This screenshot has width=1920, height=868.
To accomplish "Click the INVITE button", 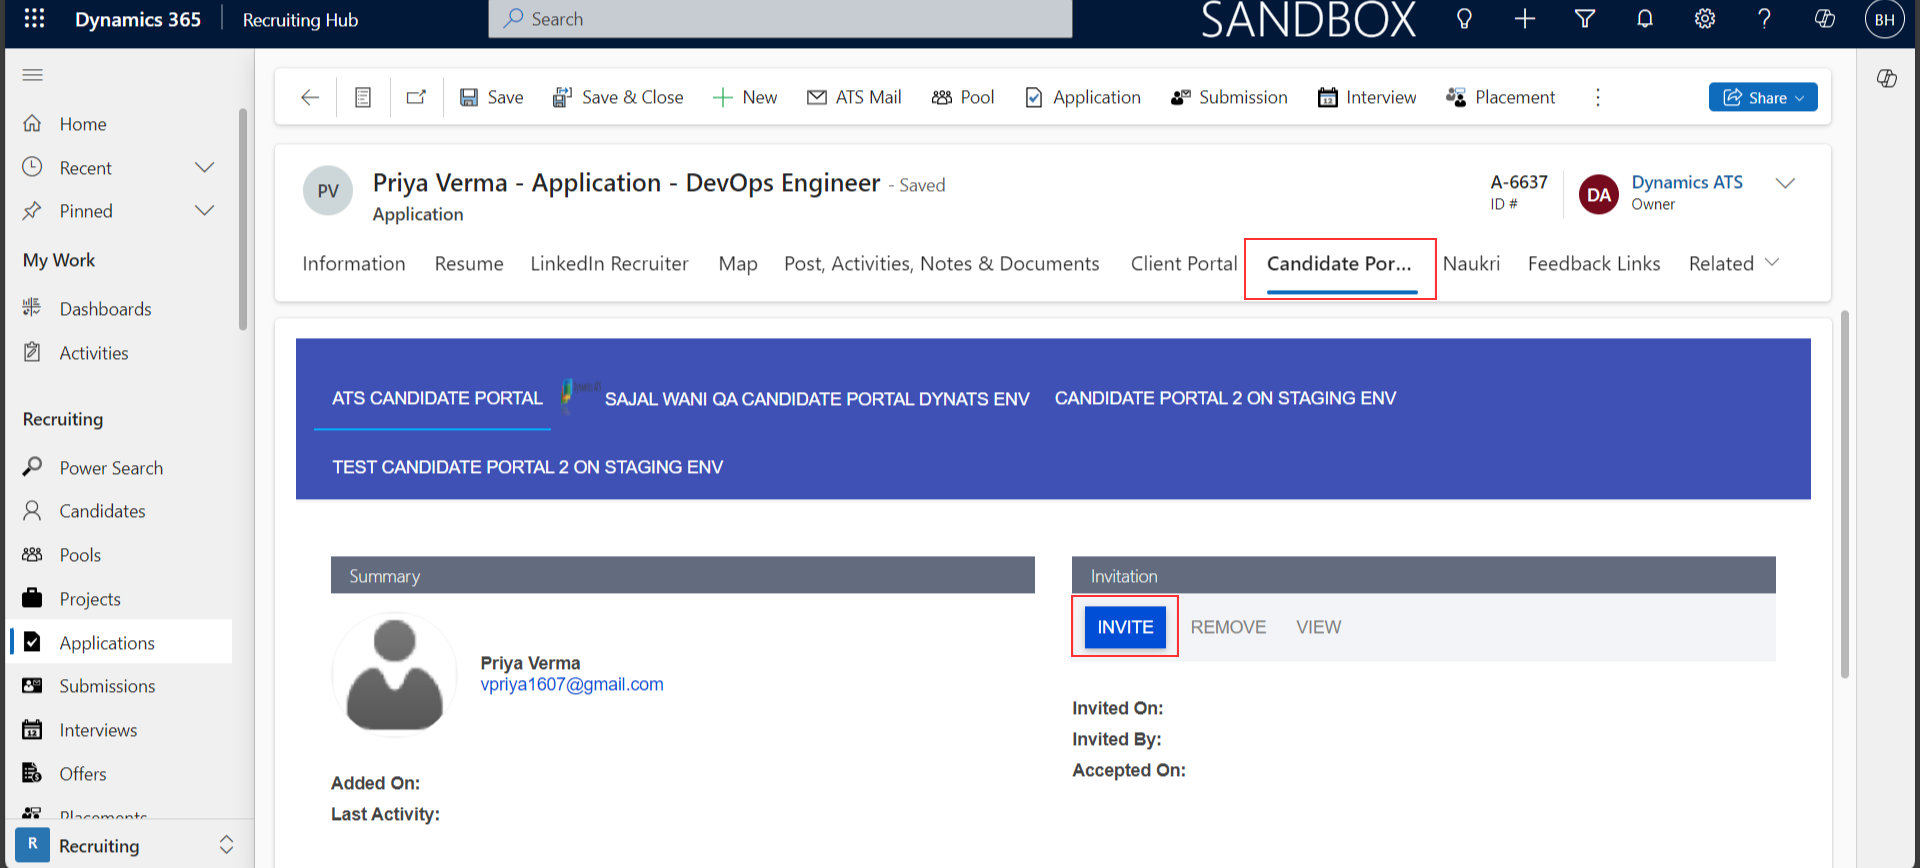I will (x=1125, y=627).
